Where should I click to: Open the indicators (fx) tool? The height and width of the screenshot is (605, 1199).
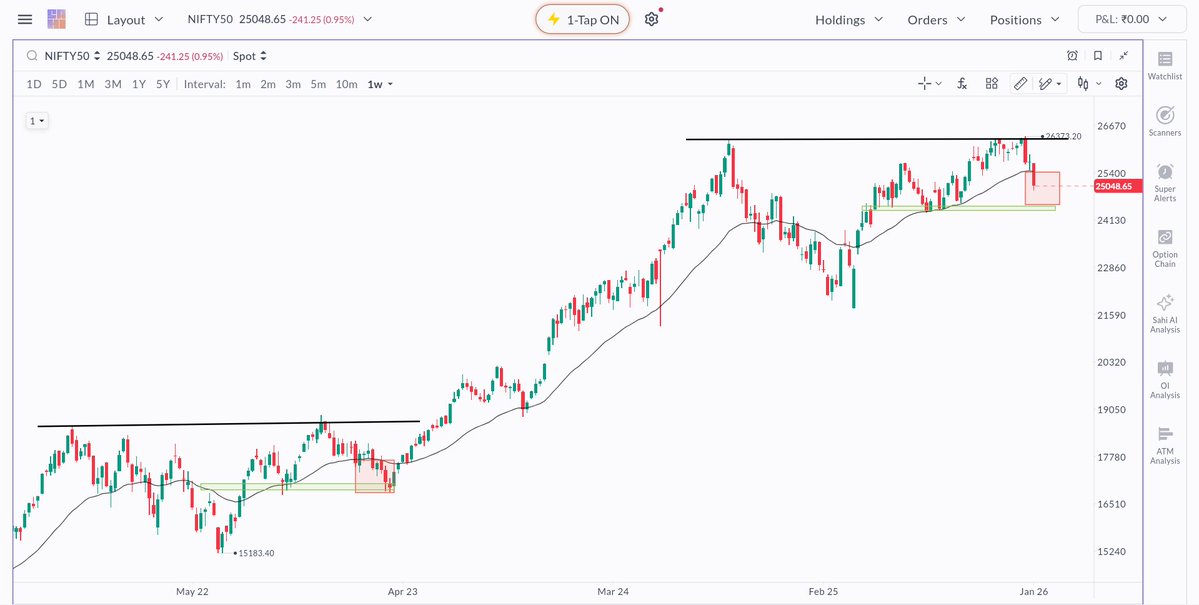tap(961, 84)
